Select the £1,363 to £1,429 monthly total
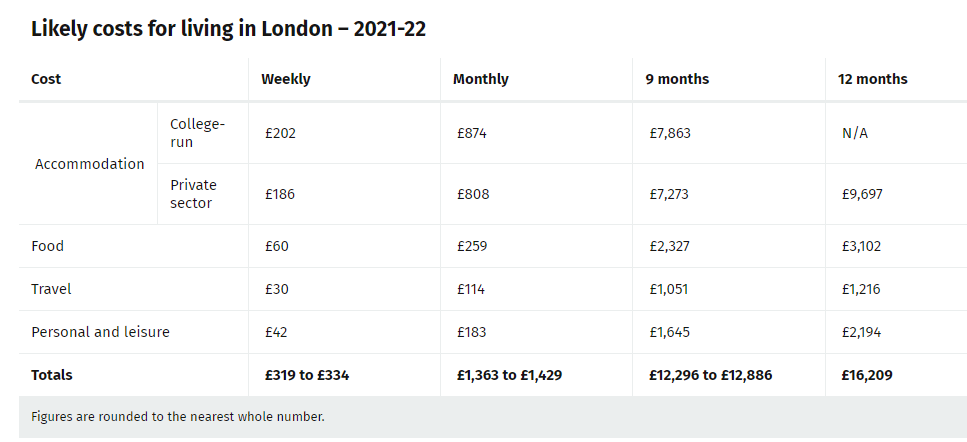 click(509, 375)
